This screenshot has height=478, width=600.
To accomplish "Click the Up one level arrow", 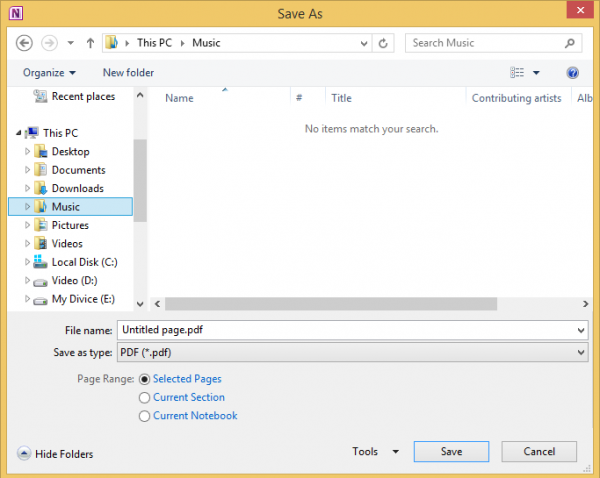I will (90, 43).
